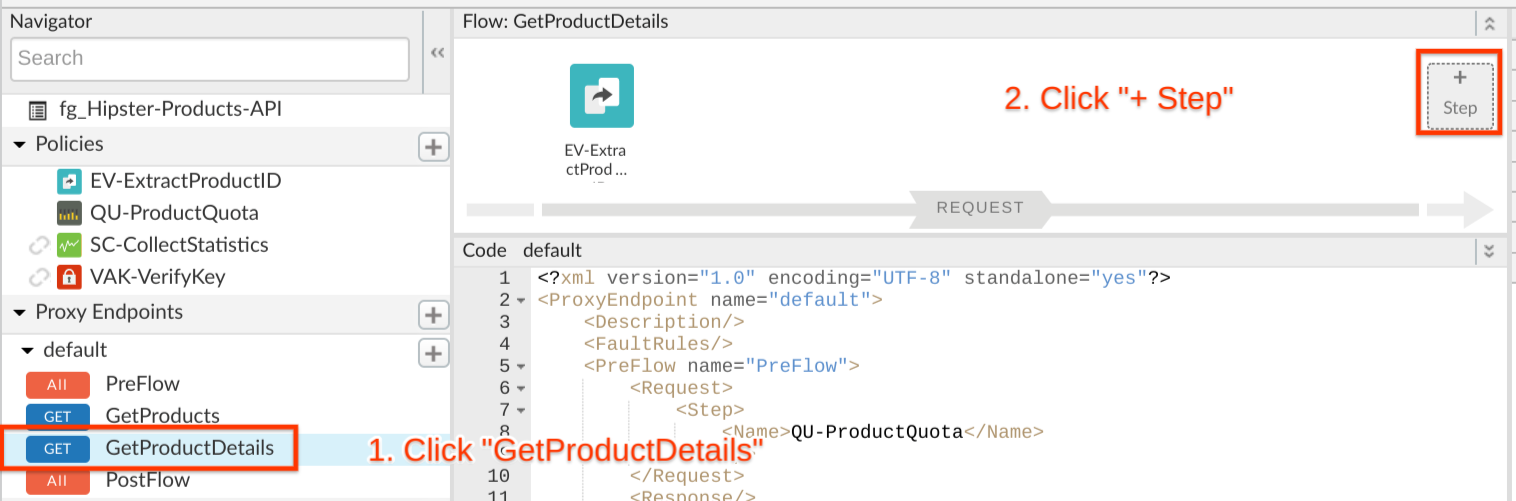This screenshot has width=1516, height=501.
Task: Select the VAK-VerifyKey lock icon
Action: coord(69,277)
